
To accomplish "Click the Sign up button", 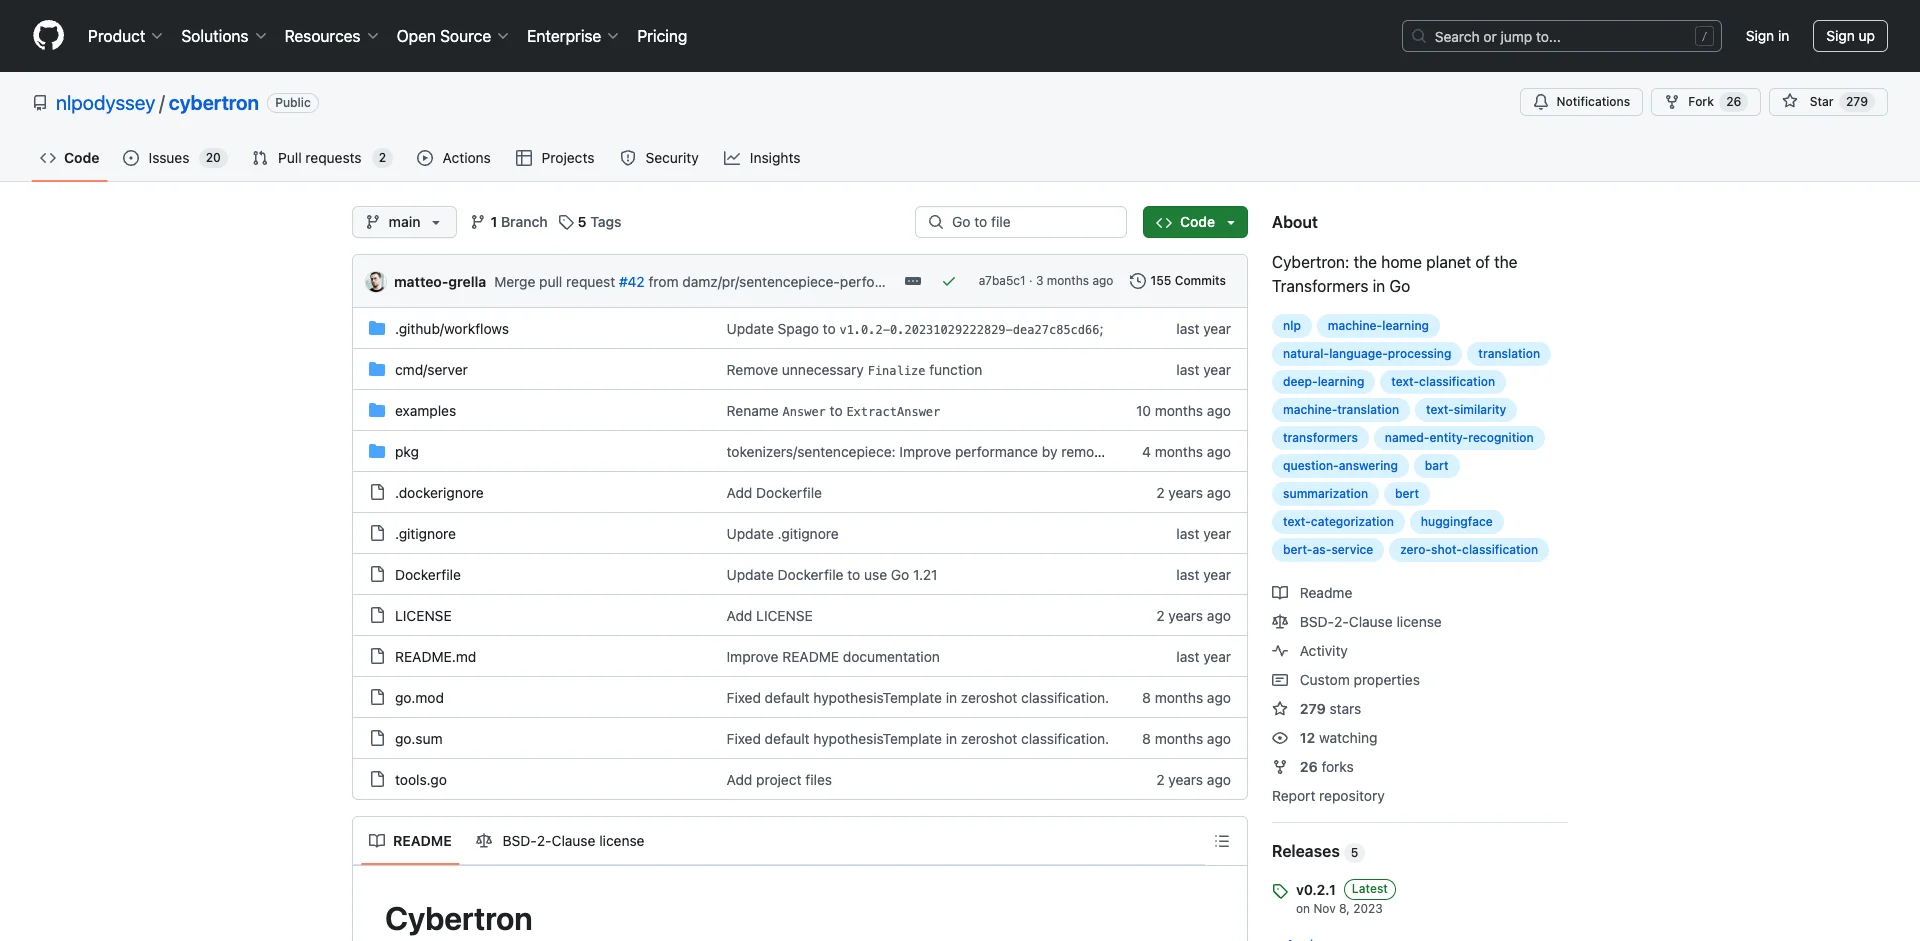I will (1850, 36).
